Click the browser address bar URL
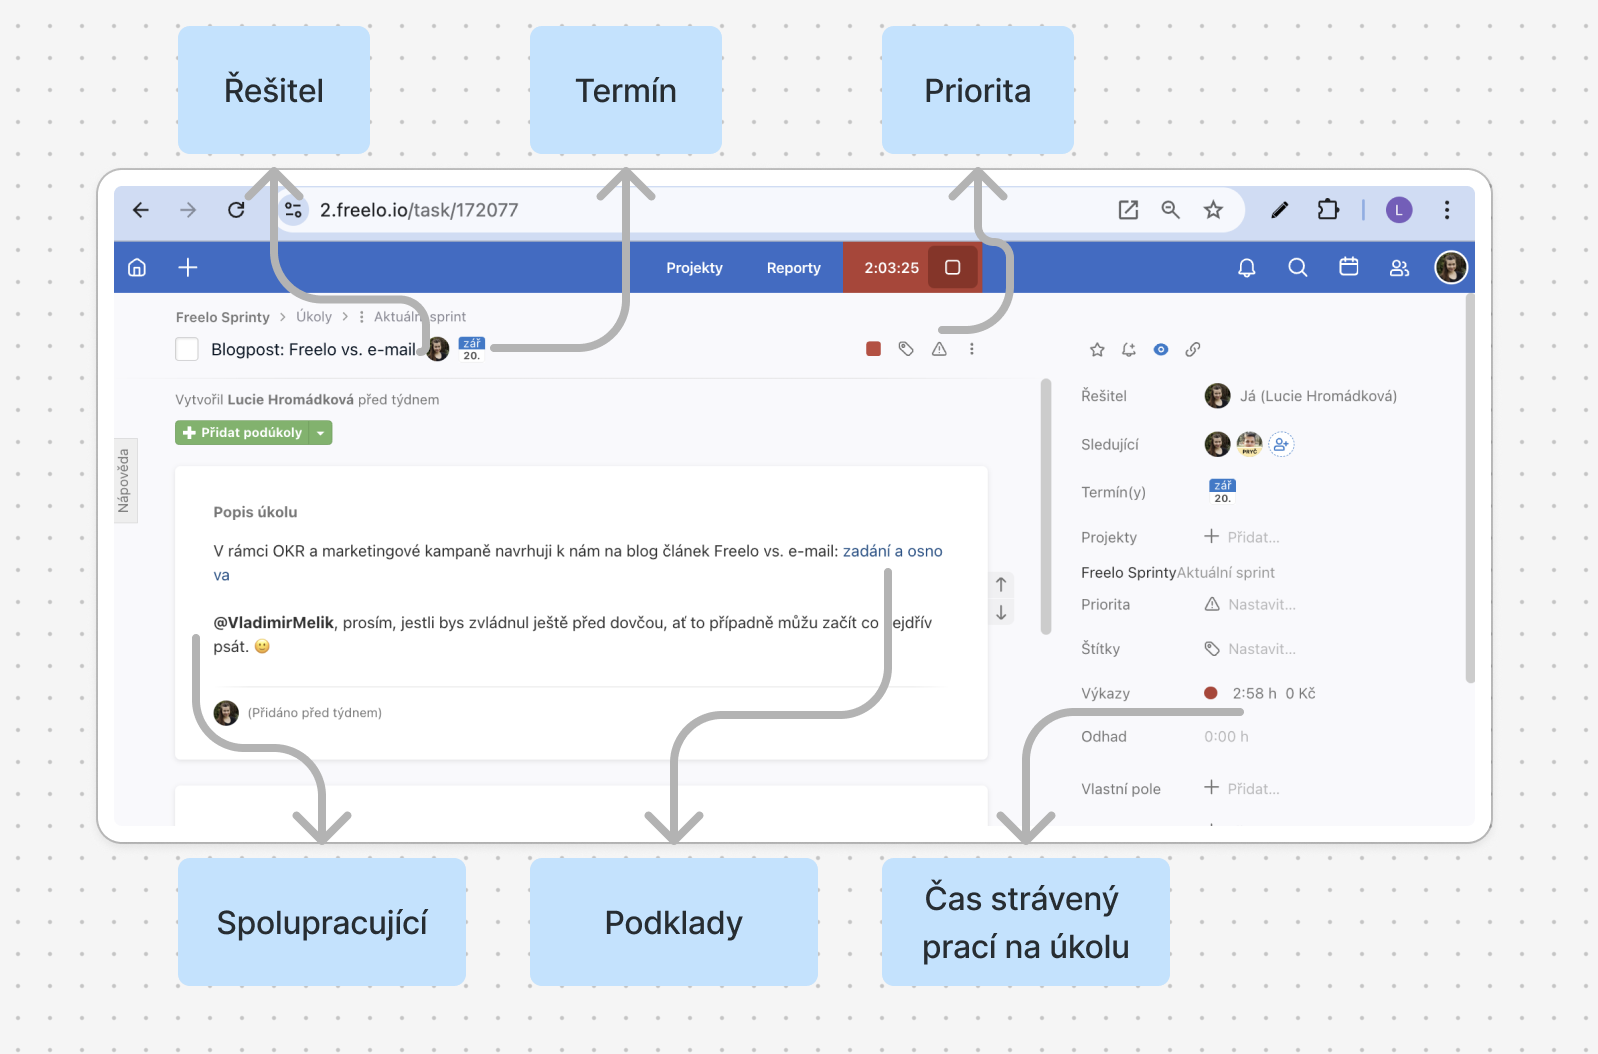Image resolution: width=1598 pixels, height=1054 pixels. pyautogui.click(x=419, y=210)
